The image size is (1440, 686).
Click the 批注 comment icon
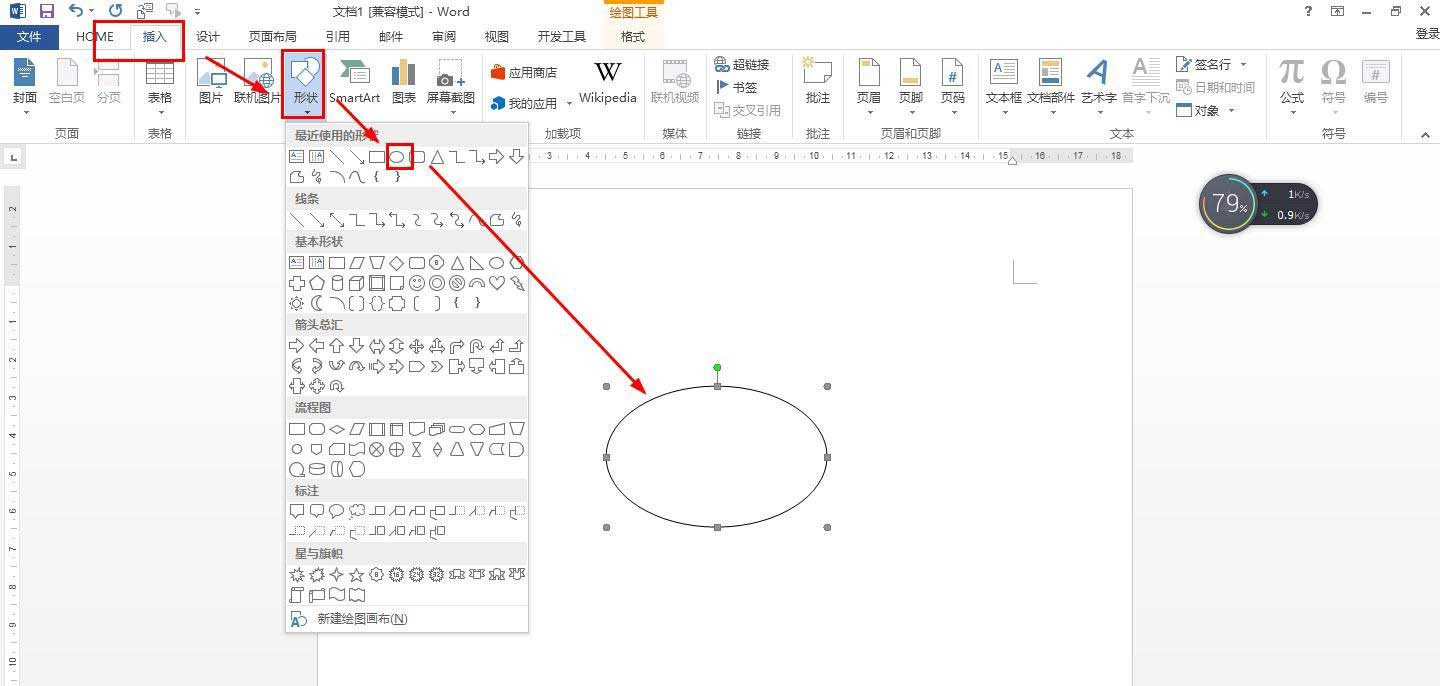(817, 81)
